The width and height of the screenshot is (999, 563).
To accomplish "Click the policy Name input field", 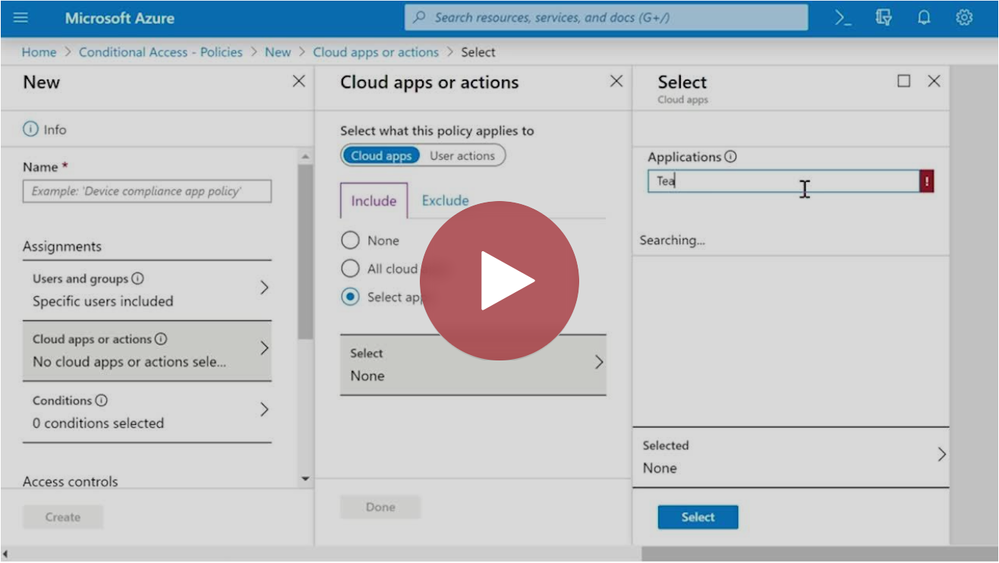I will pos(147,191).
